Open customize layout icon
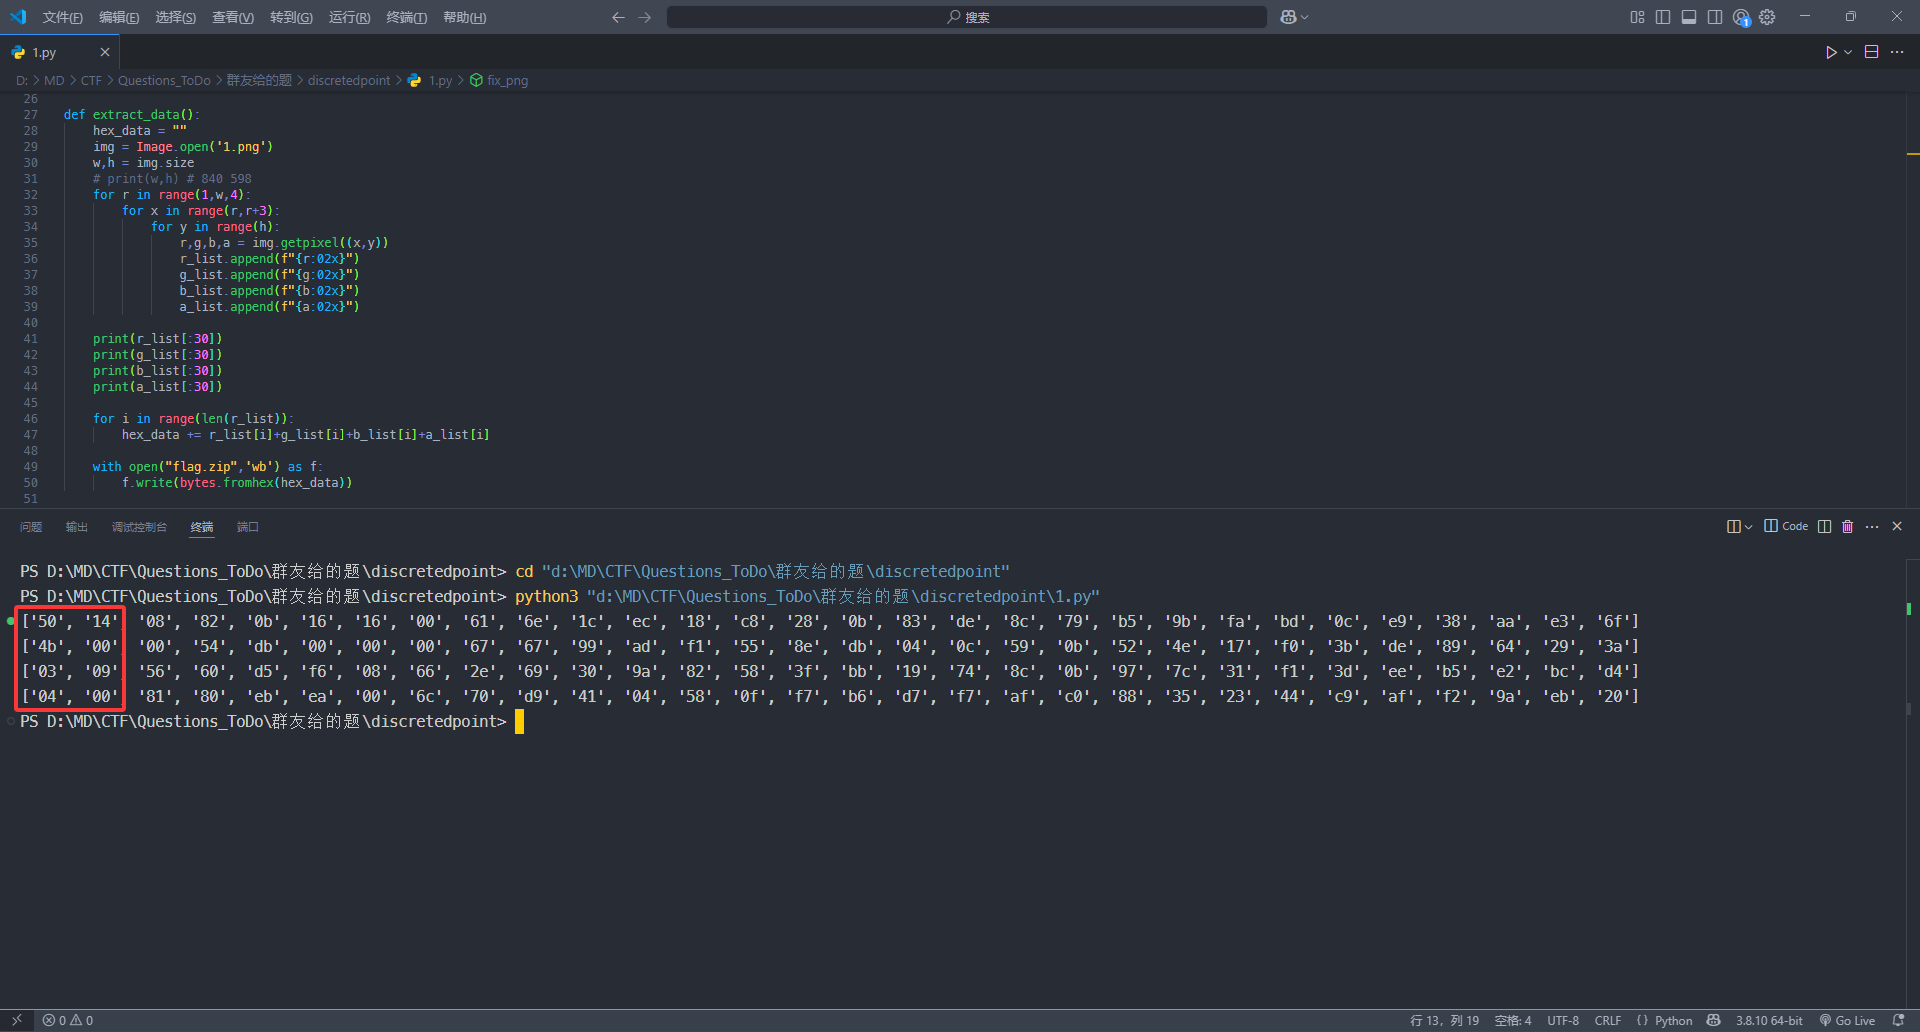 coord(1637,17)
